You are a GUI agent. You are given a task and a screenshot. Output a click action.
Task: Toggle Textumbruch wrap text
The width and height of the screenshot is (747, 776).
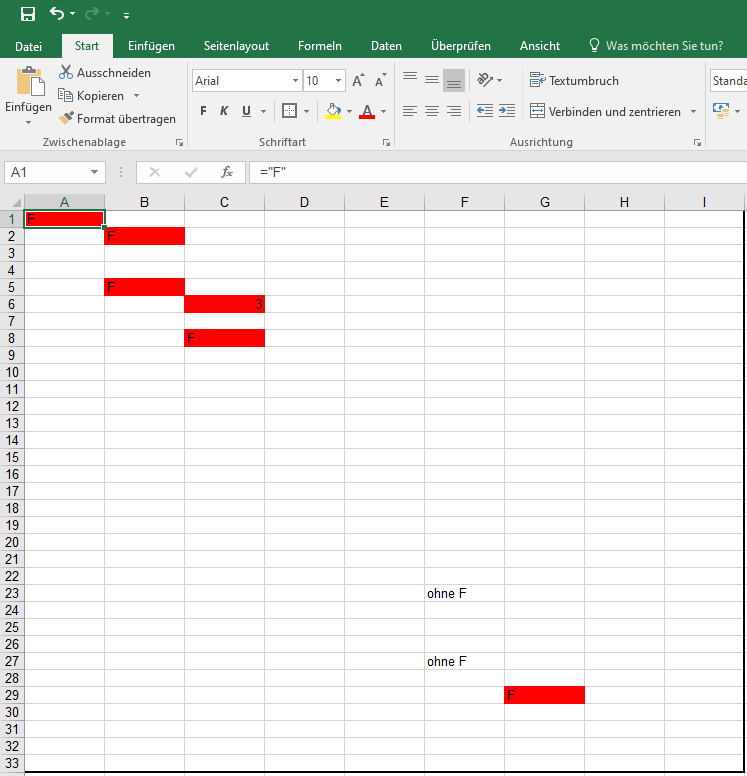(574, 80)
